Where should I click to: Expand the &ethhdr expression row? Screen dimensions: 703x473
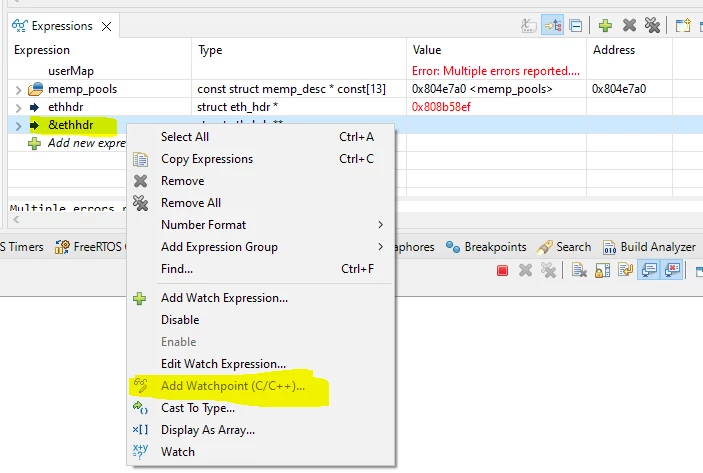pos(18,126)
